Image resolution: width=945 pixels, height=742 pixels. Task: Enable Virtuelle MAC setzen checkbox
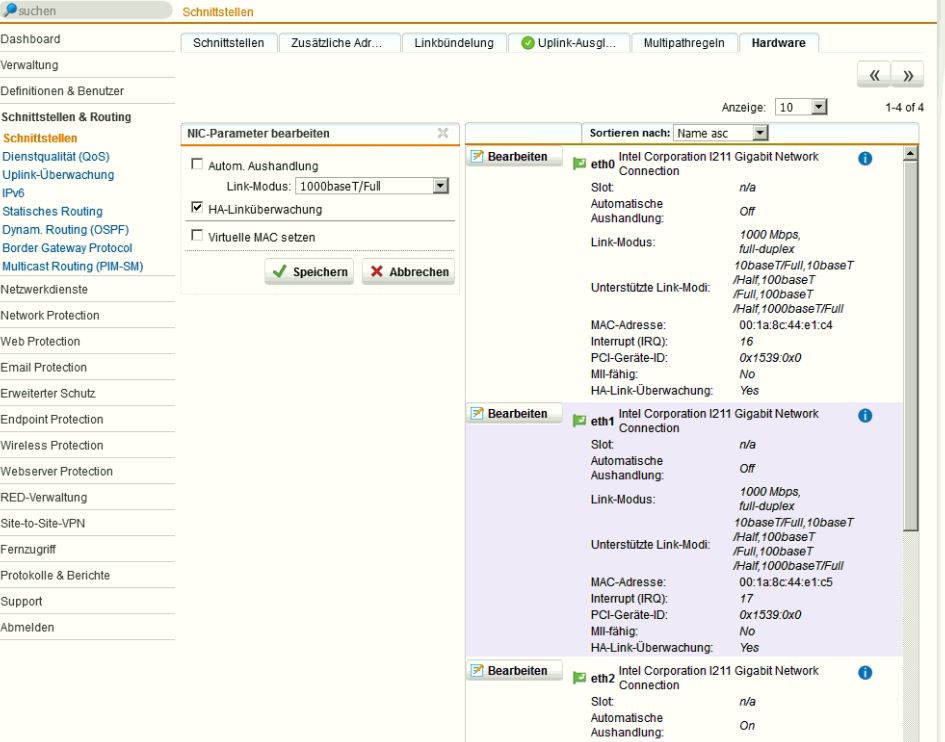click(x=197, y=237)
